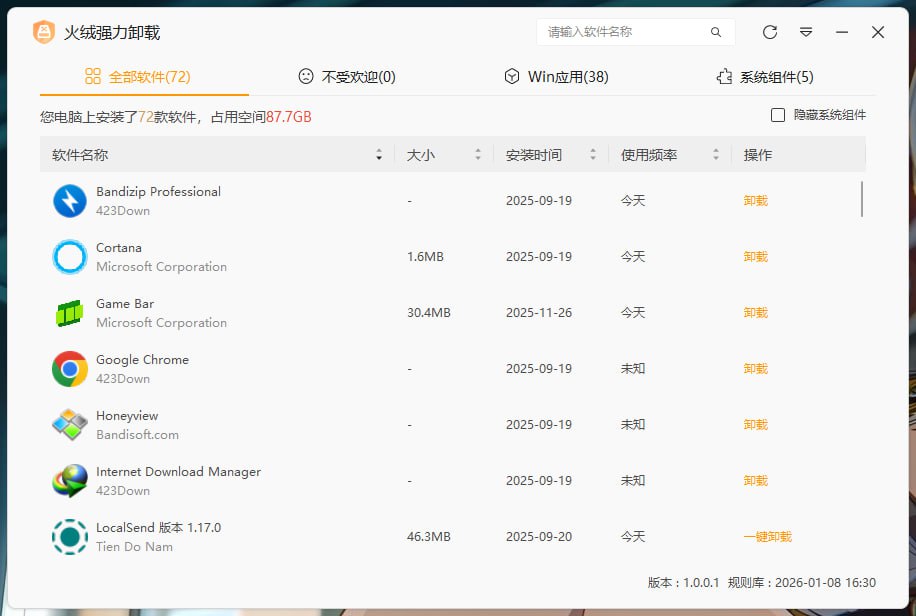The image size is (916, 616).
Task: Click the Internet Download Manager icon
Action: [x=70, y=481]
